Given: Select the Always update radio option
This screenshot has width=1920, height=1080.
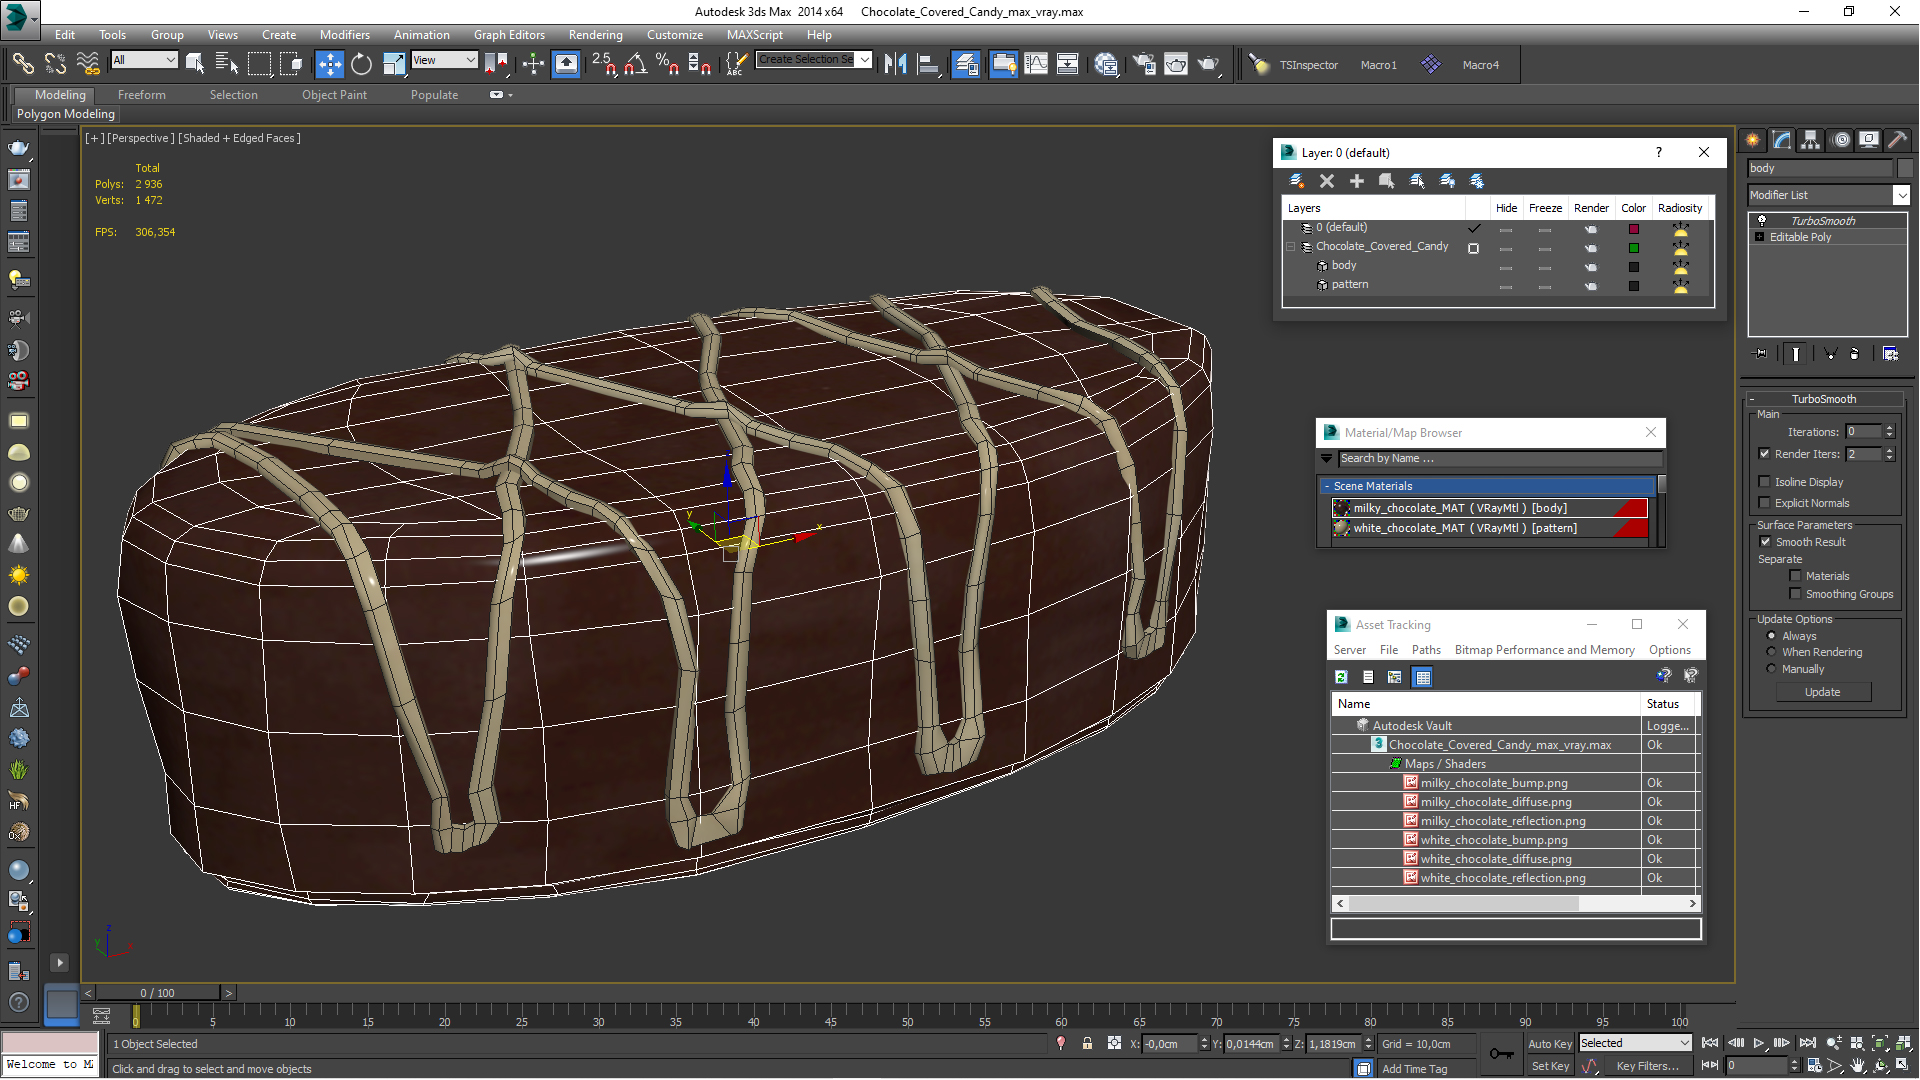Looking at the screenshot, I should 1771,636.
